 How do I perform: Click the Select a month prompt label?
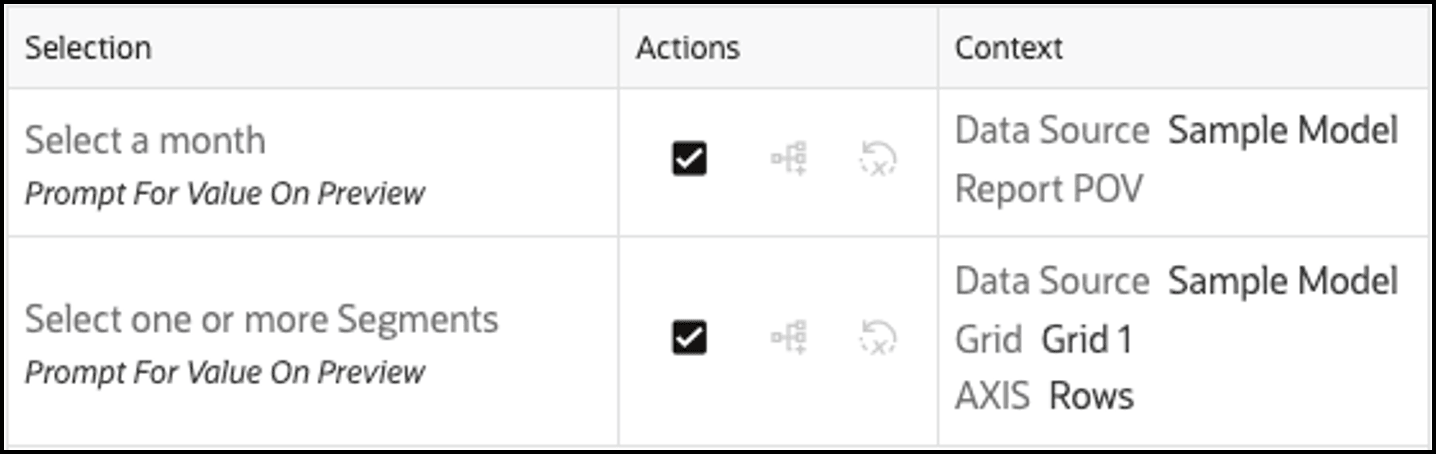coord(145,140)
